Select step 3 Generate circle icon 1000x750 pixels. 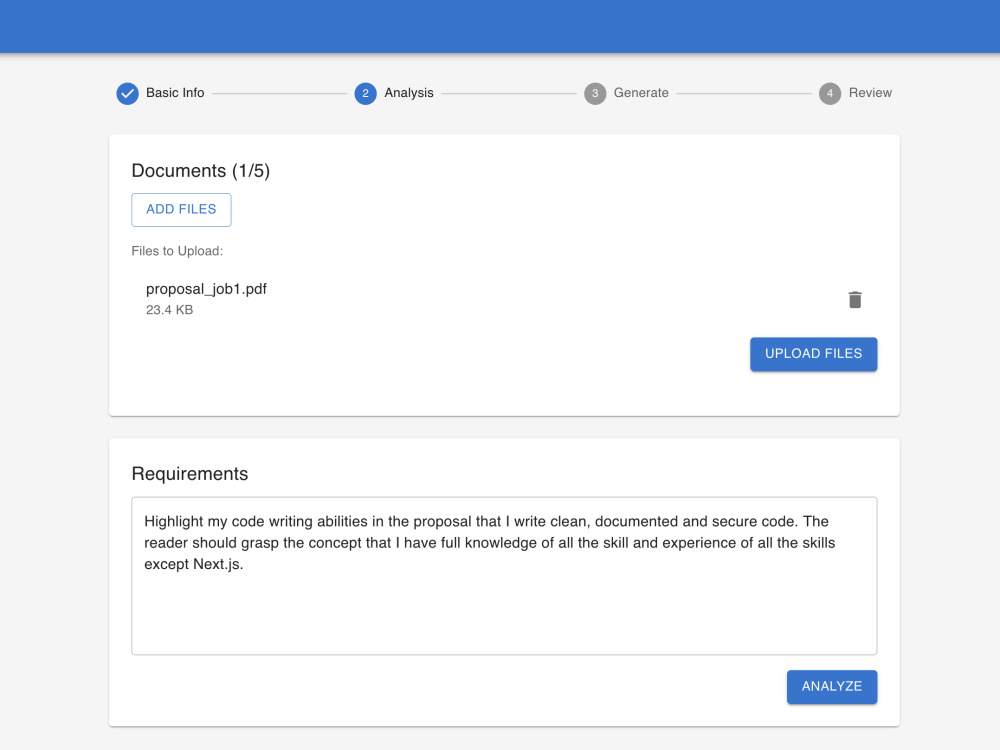tap(595, 93)
